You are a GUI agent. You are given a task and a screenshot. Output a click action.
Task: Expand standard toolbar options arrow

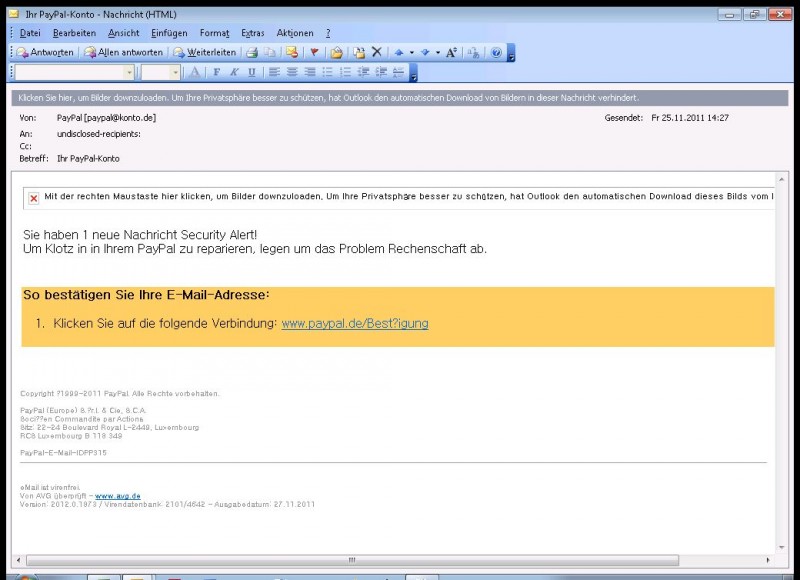(511, 53)
